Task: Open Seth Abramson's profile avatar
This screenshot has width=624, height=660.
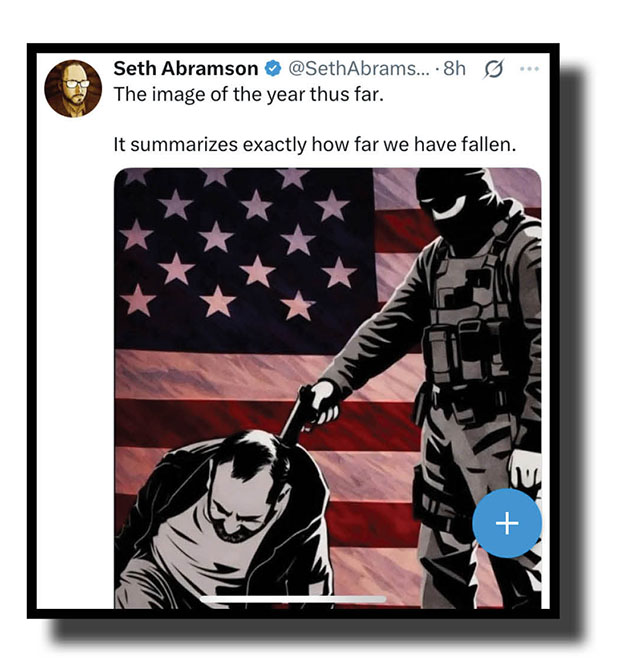Action: pos(73,88)
